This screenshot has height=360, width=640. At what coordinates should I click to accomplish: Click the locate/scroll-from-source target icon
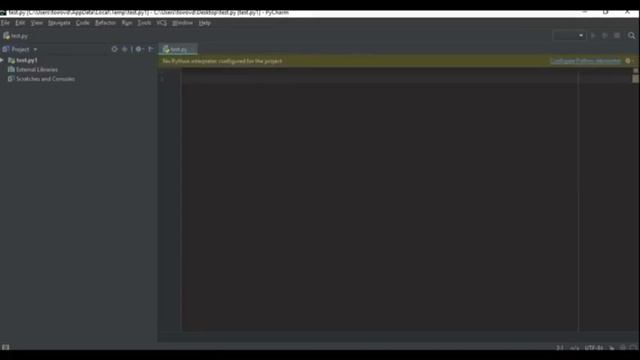[114, 49]
